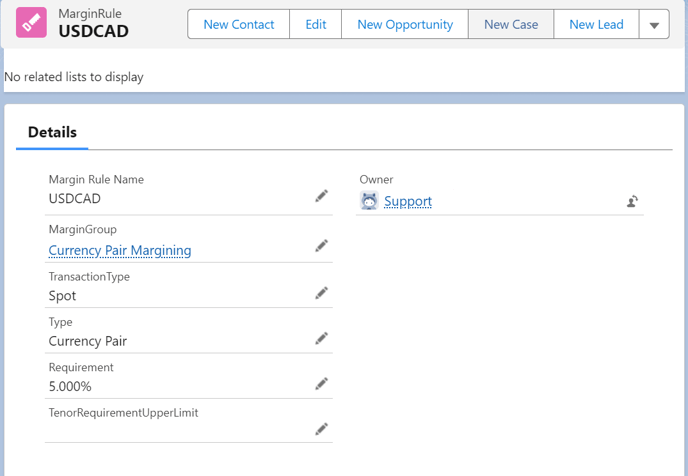Click the Edit button
This screenshot has width=688, height=476.
(x=315, y=25)
